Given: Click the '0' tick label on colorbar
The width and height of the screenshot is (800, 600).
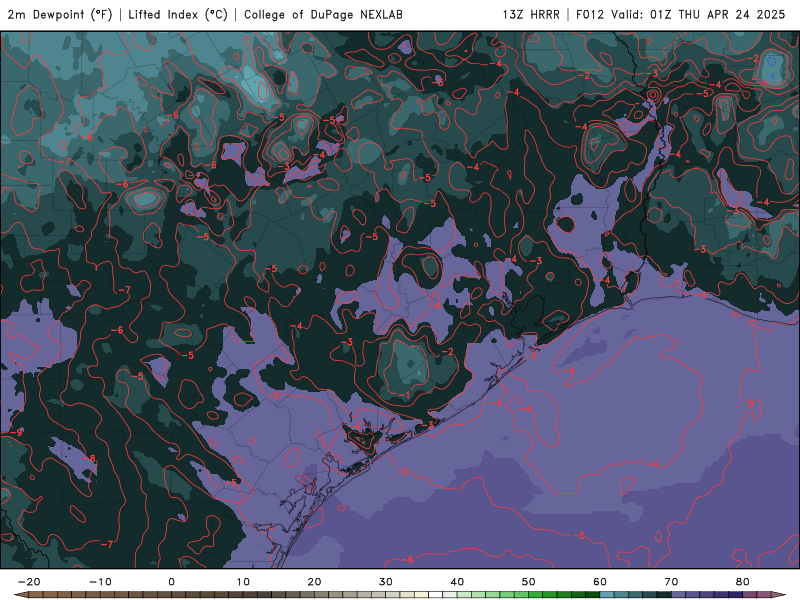Looking at the screenshot, I should click(x=171, y=582).
